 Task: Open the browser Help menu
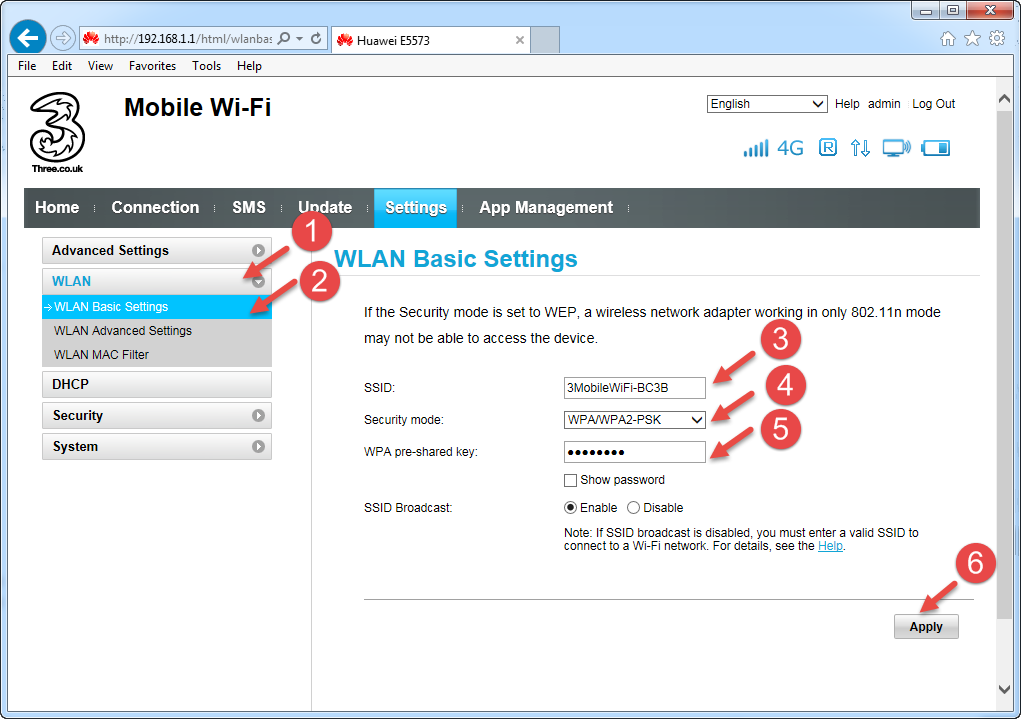[x=249, y=66]
